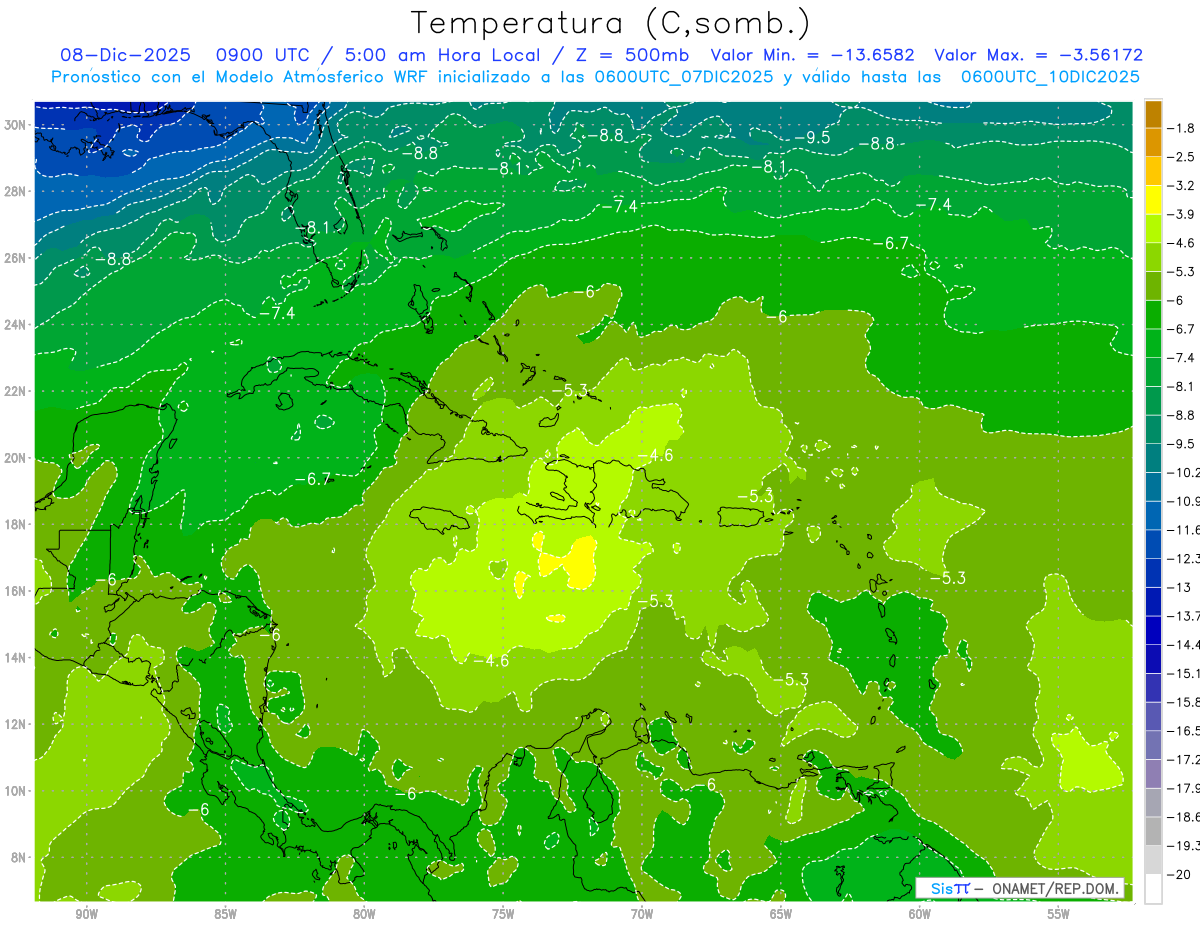Click the 28N latitude axis label
This screenshot has width=1200, height=927.
(x=17, y=191)
